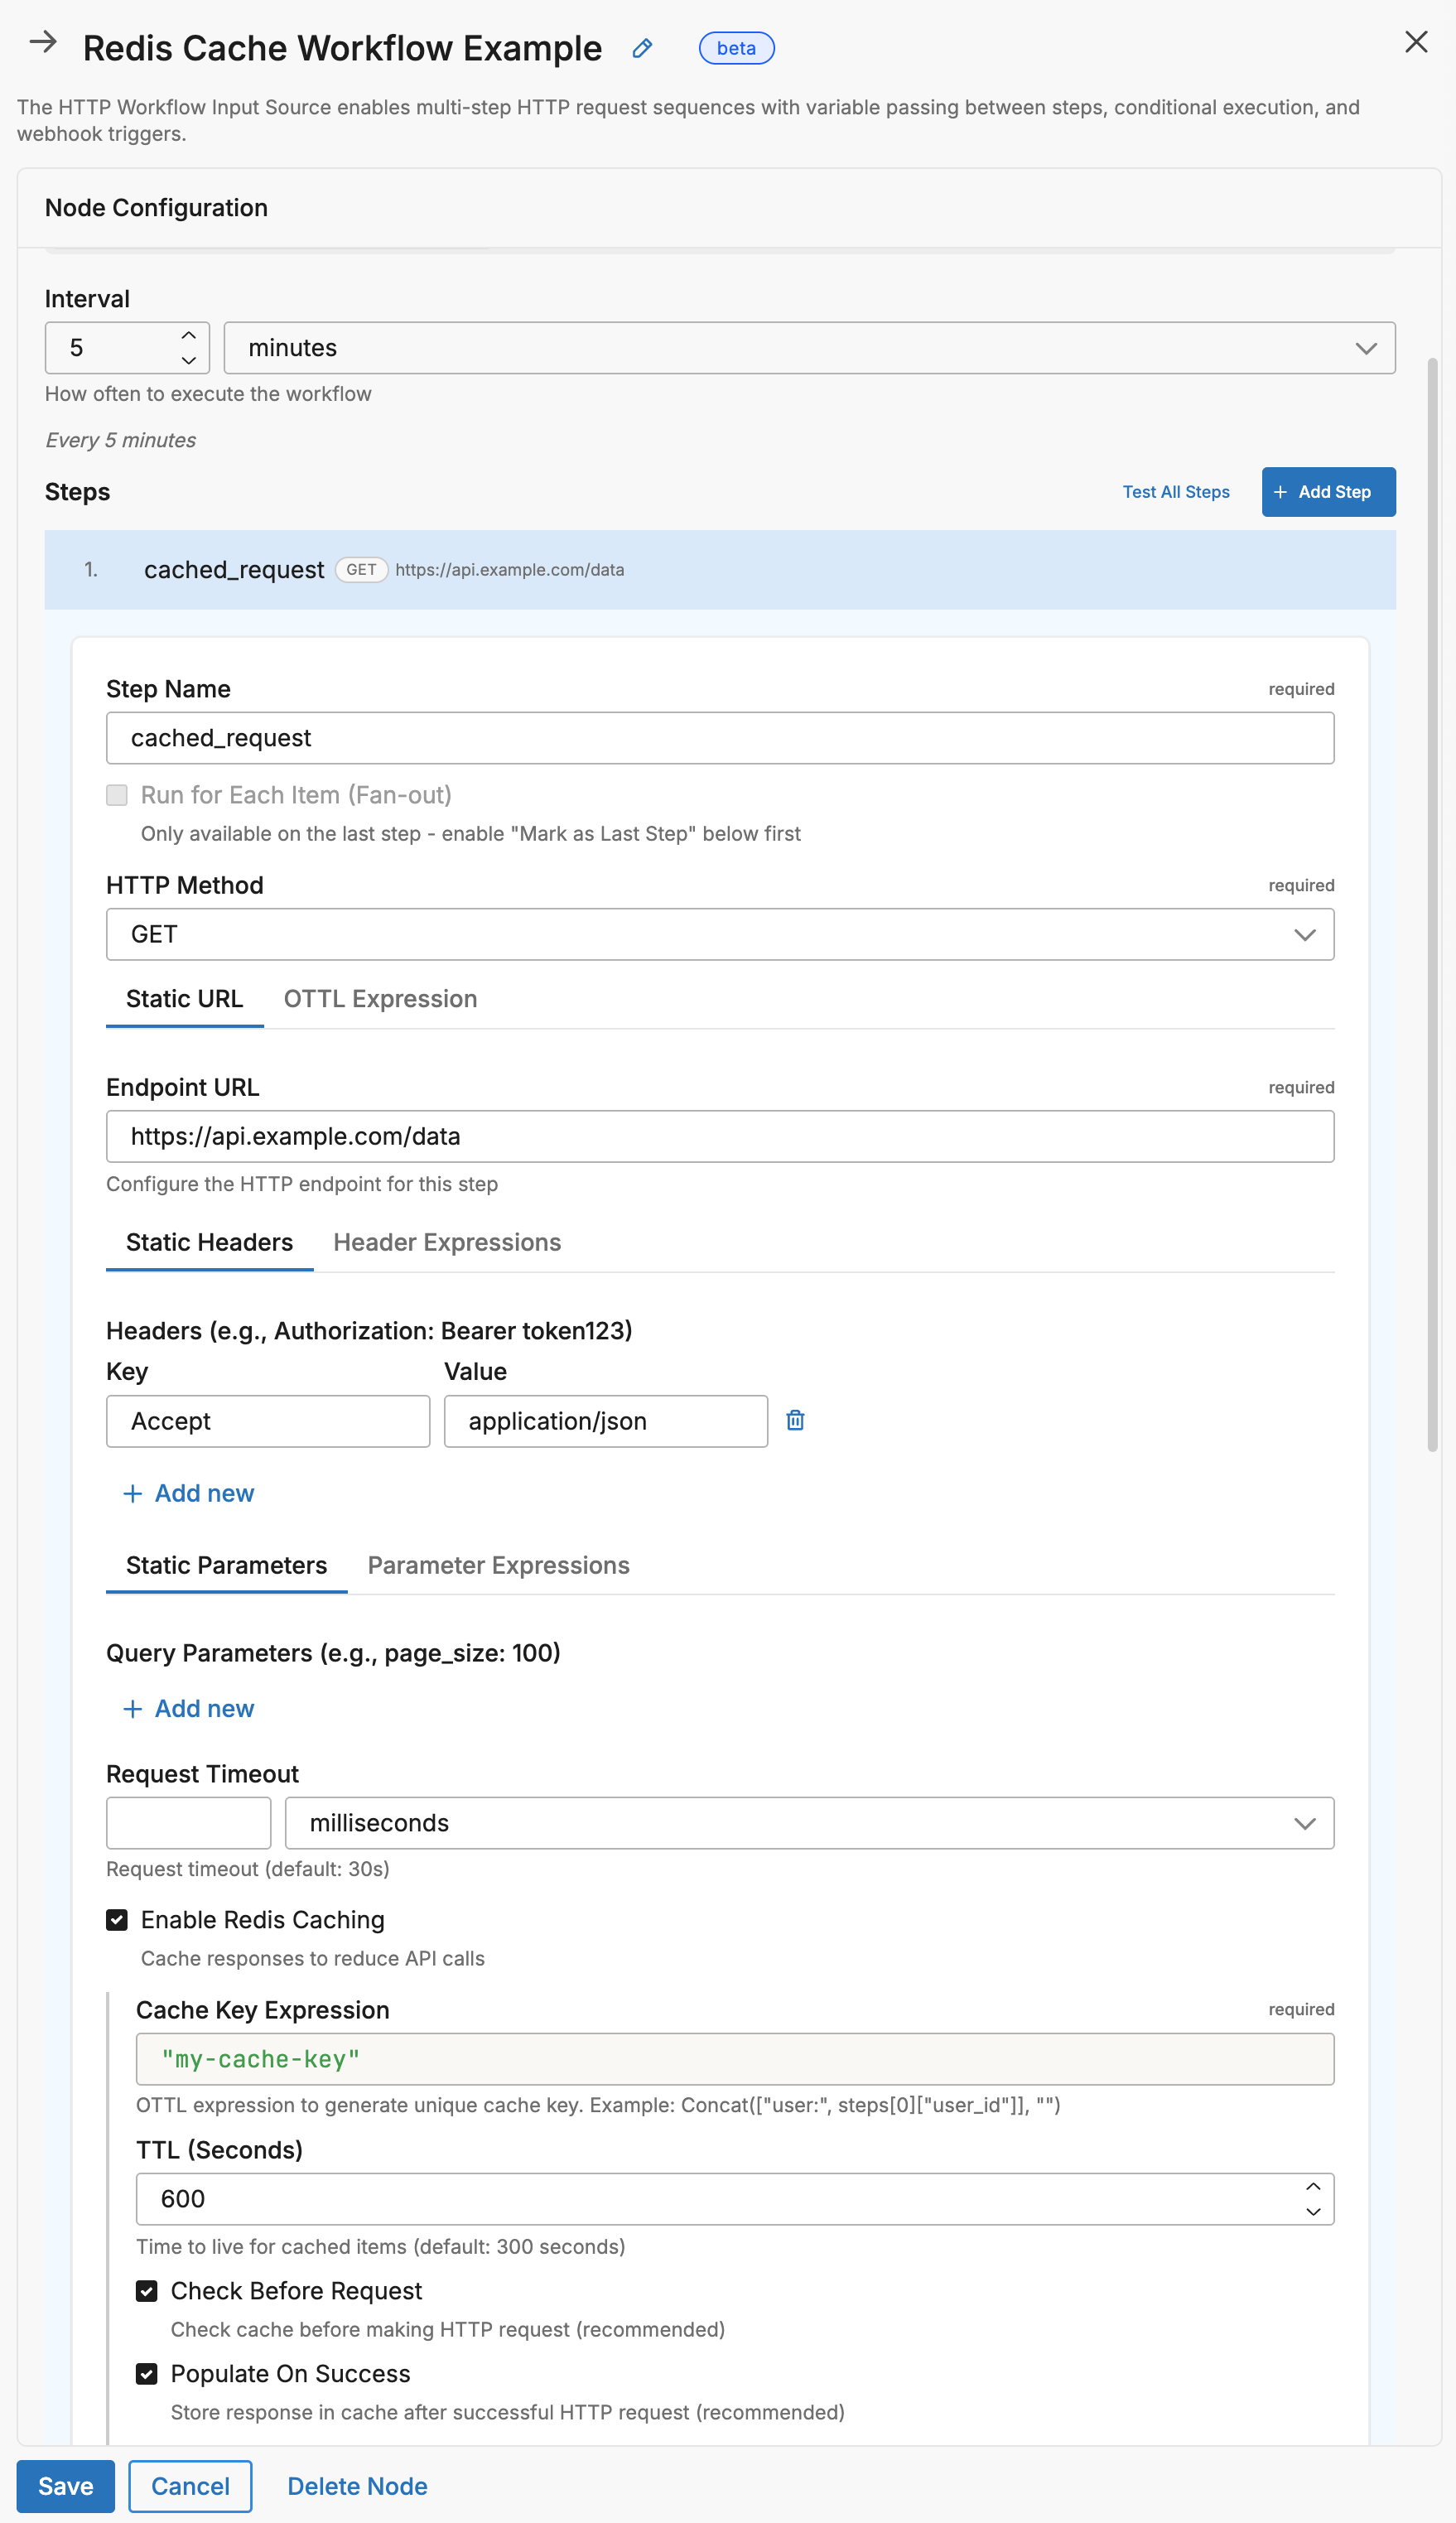The image size is (1456, 2523).
Task: Click the plus icon on Add Step
Action: pyautogui.click(x=1281, y=491)
